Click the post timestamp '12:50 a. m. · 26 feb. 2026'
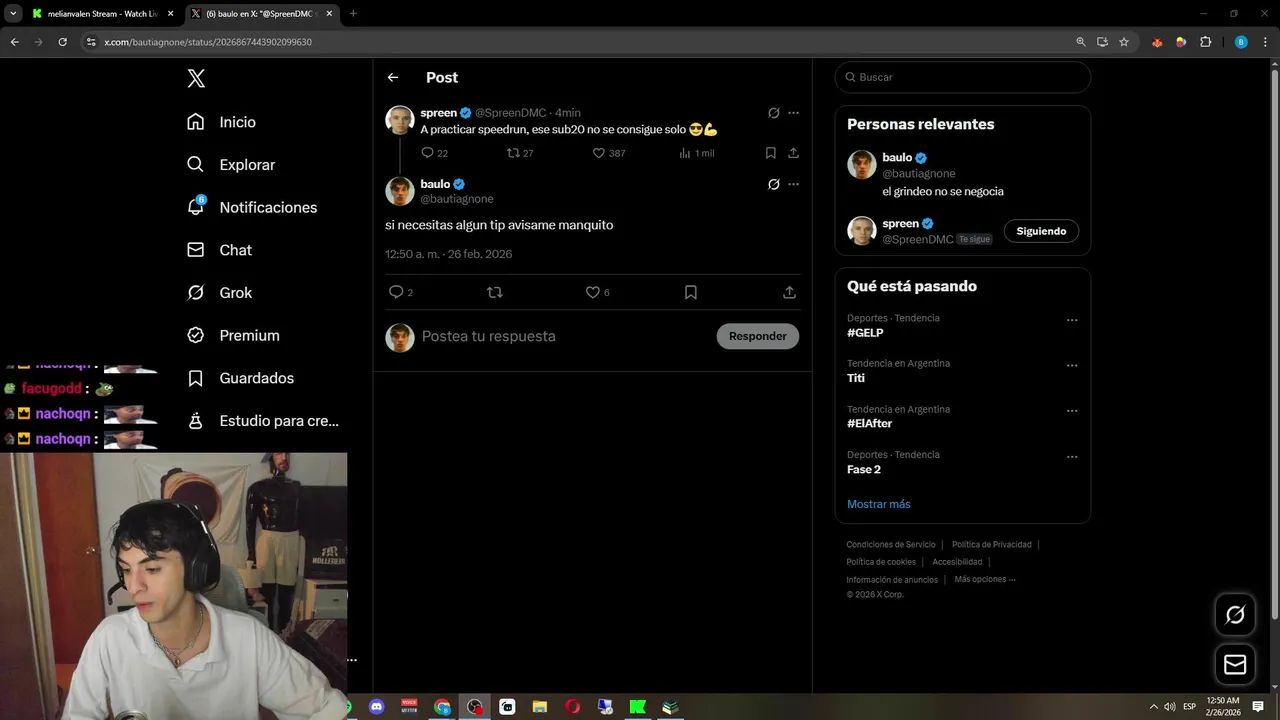This screenshot has height=720, width=1280. click(448, 254)
